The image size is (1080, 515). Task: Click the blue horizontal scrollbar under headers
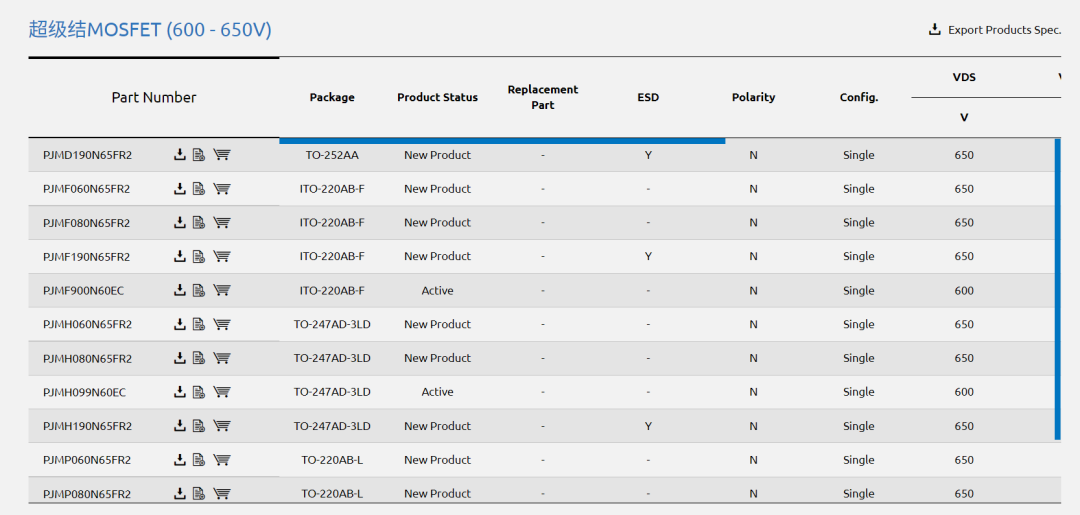click(502, 141)
